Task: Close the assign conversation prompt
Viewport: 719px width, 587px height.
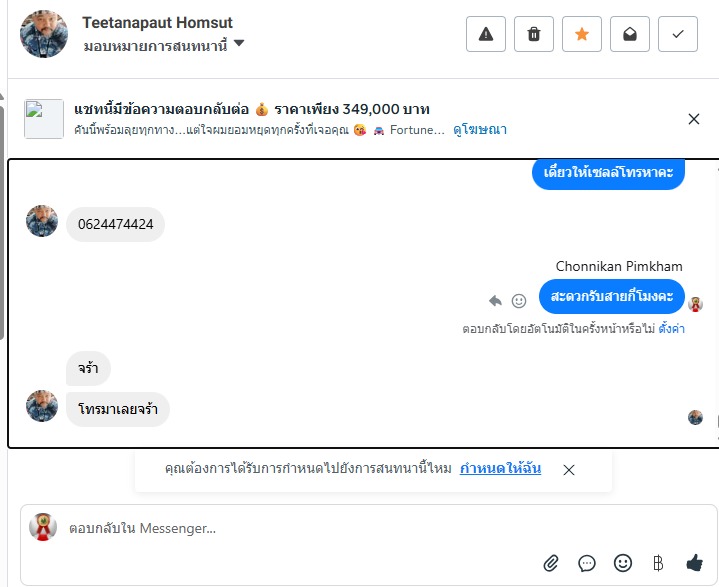Action: click(x=569, y=469)
